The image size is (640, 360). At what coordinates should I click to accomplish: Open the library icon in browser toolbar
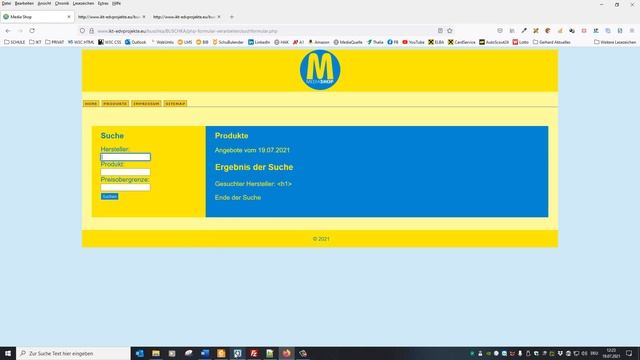click(x=512, y=31)
